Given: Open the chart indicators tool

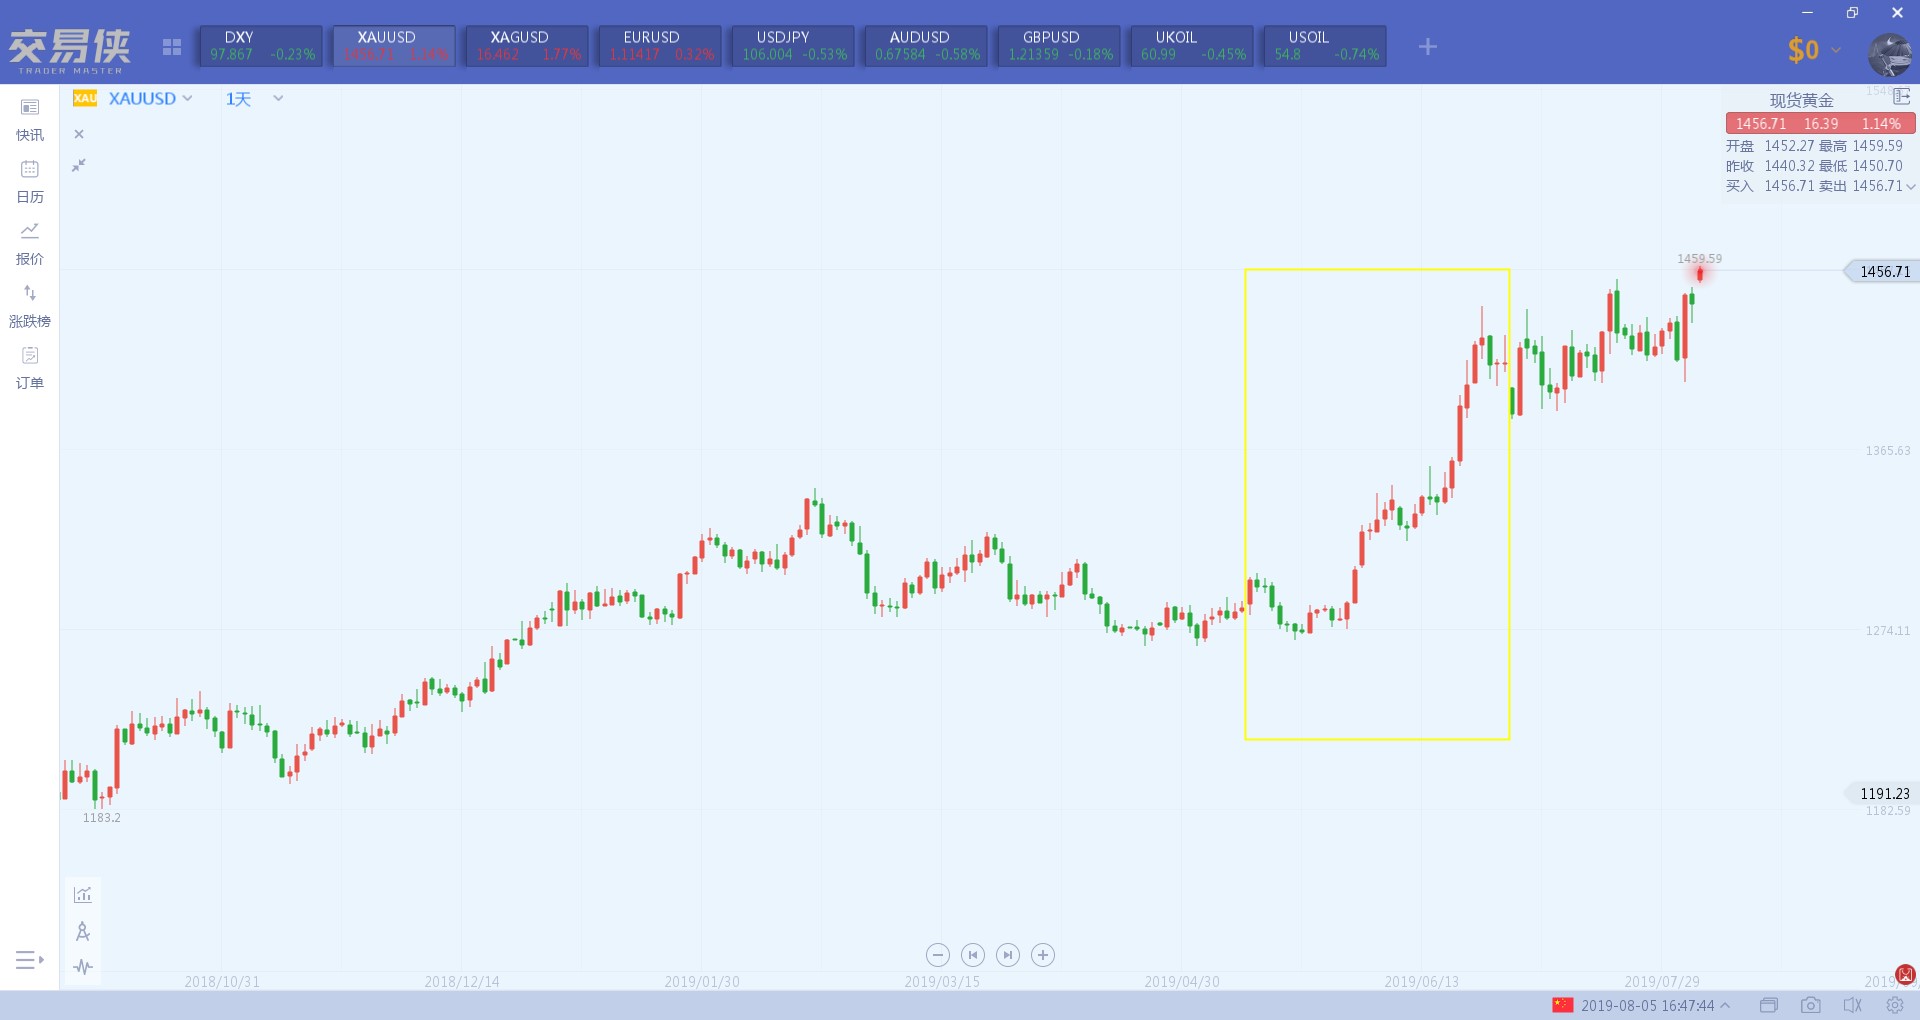Looking at the screenshot, I should pos(83,895).
